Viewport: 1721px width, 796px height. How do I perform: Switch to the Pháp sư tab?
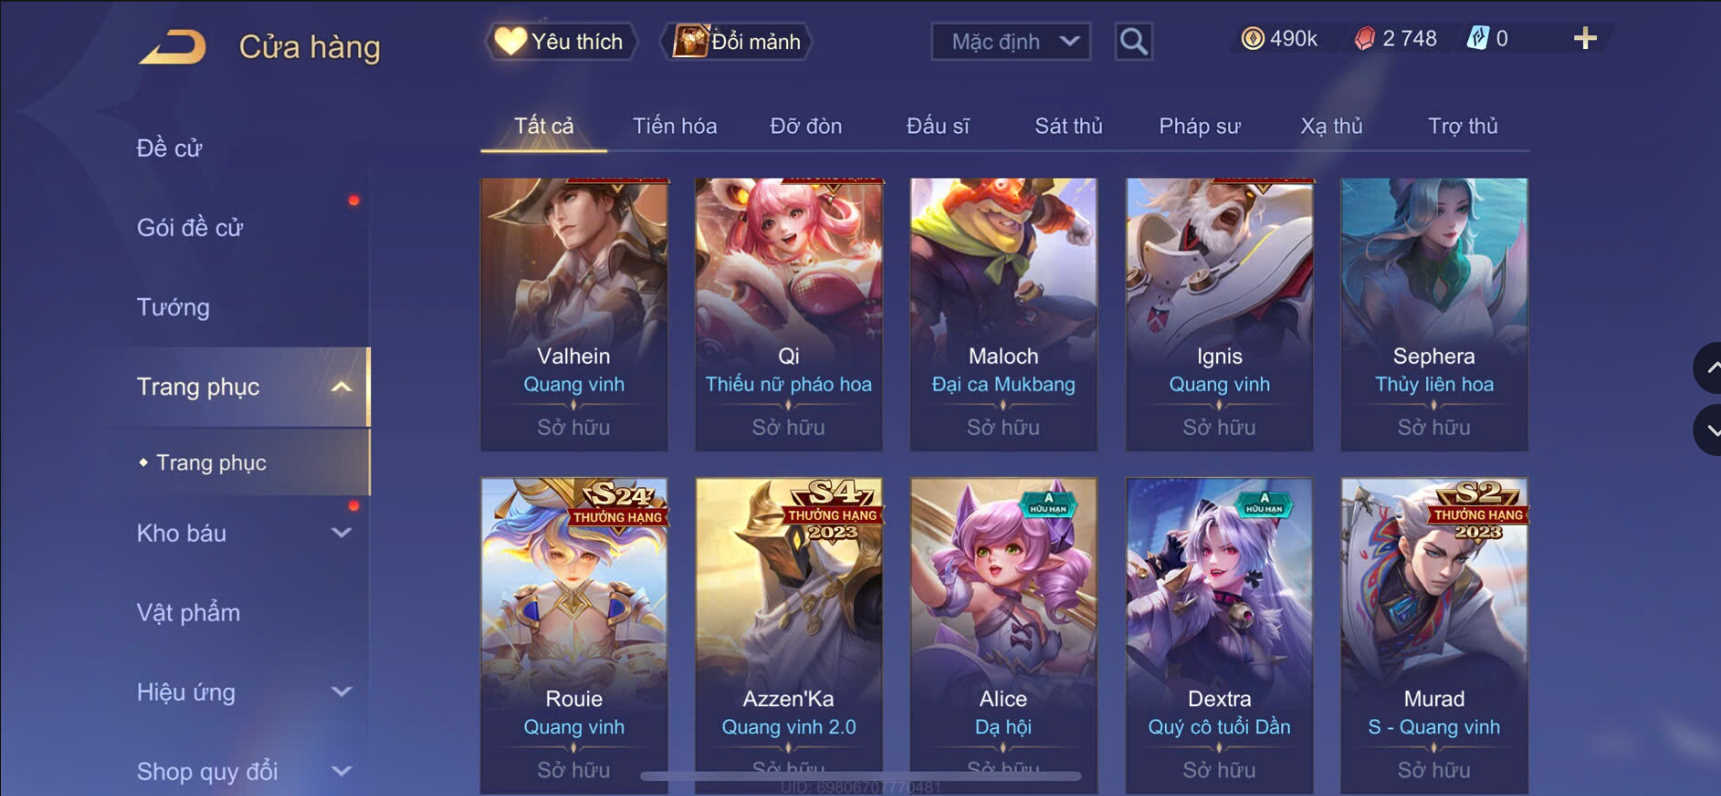pyautogui.click(x=1199, y=126)
